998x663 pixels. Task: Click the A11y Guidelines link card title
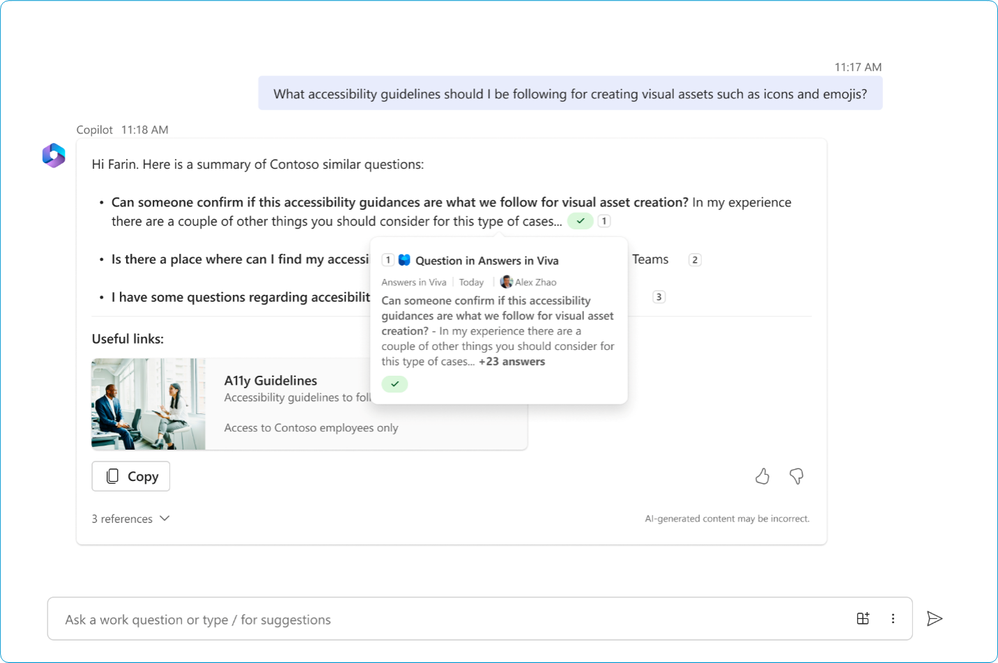(x=270, y=380)
